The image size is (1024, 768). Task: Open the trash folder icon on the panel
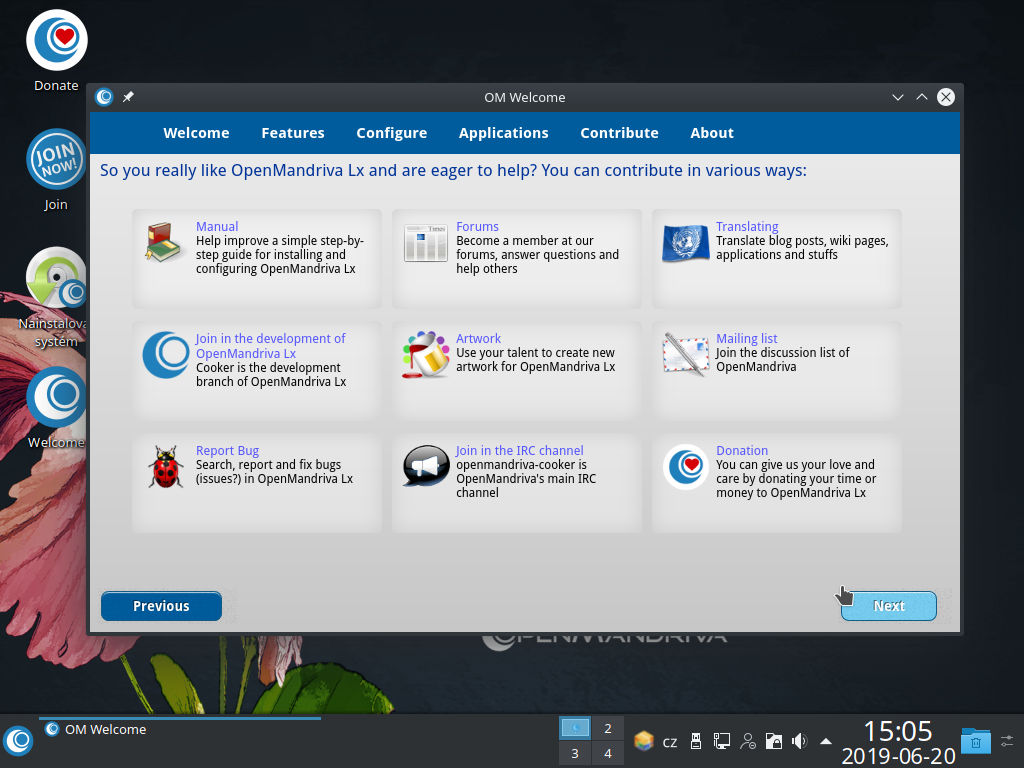[975, 741]
